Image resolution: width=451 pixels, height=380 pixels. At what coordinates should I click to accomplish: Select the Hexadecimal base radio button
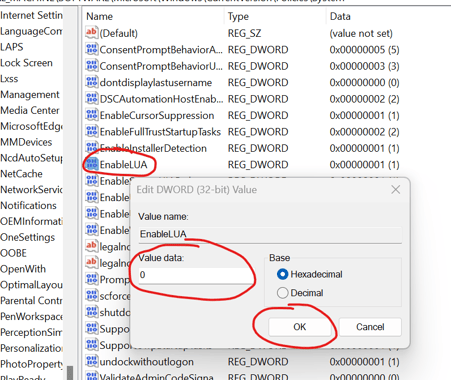coord(282,274)
